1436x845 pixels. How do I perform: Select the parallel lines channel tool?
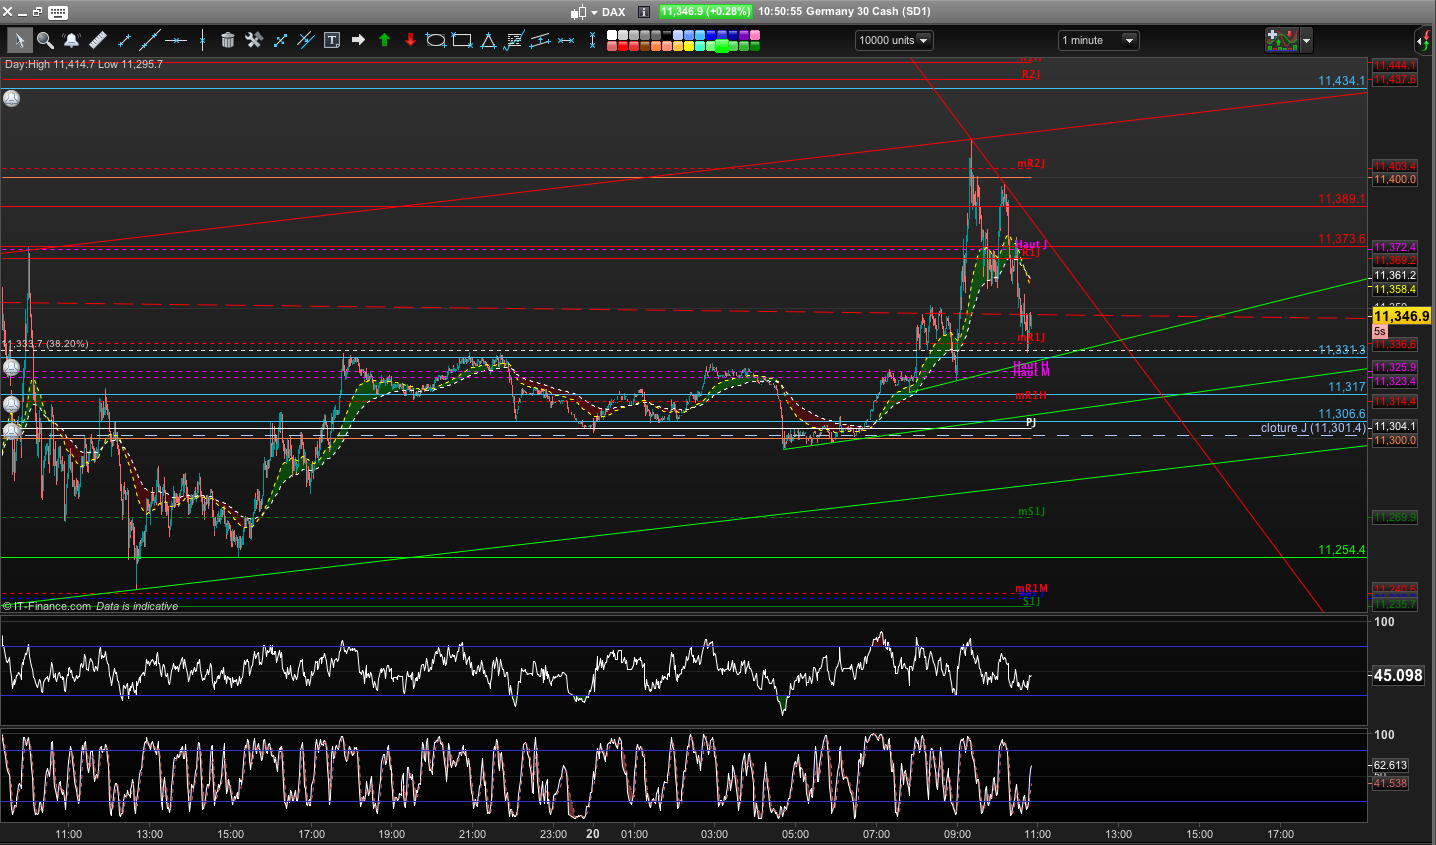tap(306, 40)
